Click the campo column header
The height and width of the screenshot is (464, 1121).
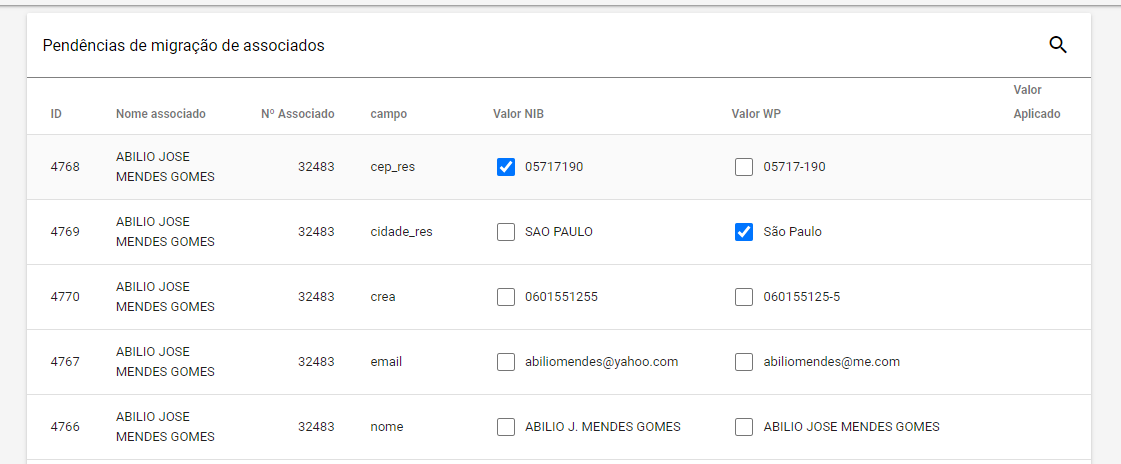click(389, 114)
